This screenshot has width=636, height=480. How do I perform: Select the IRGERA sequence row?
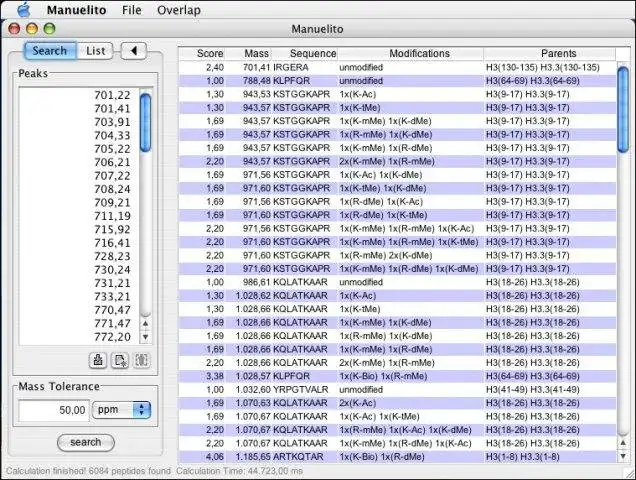coord(398,67)
